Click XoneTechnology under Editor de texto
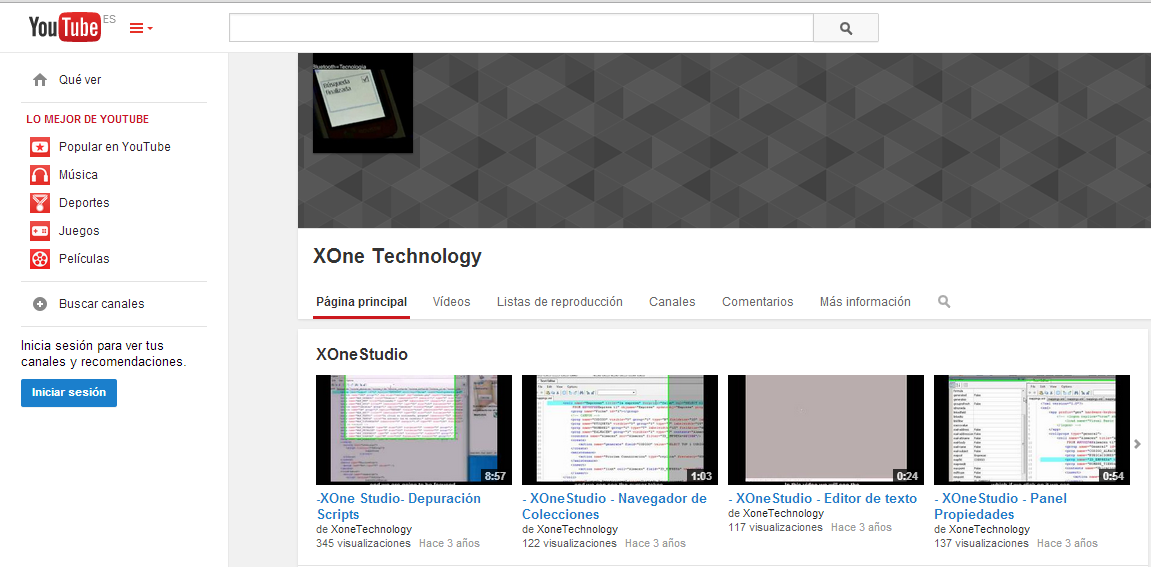 point(783,513)
